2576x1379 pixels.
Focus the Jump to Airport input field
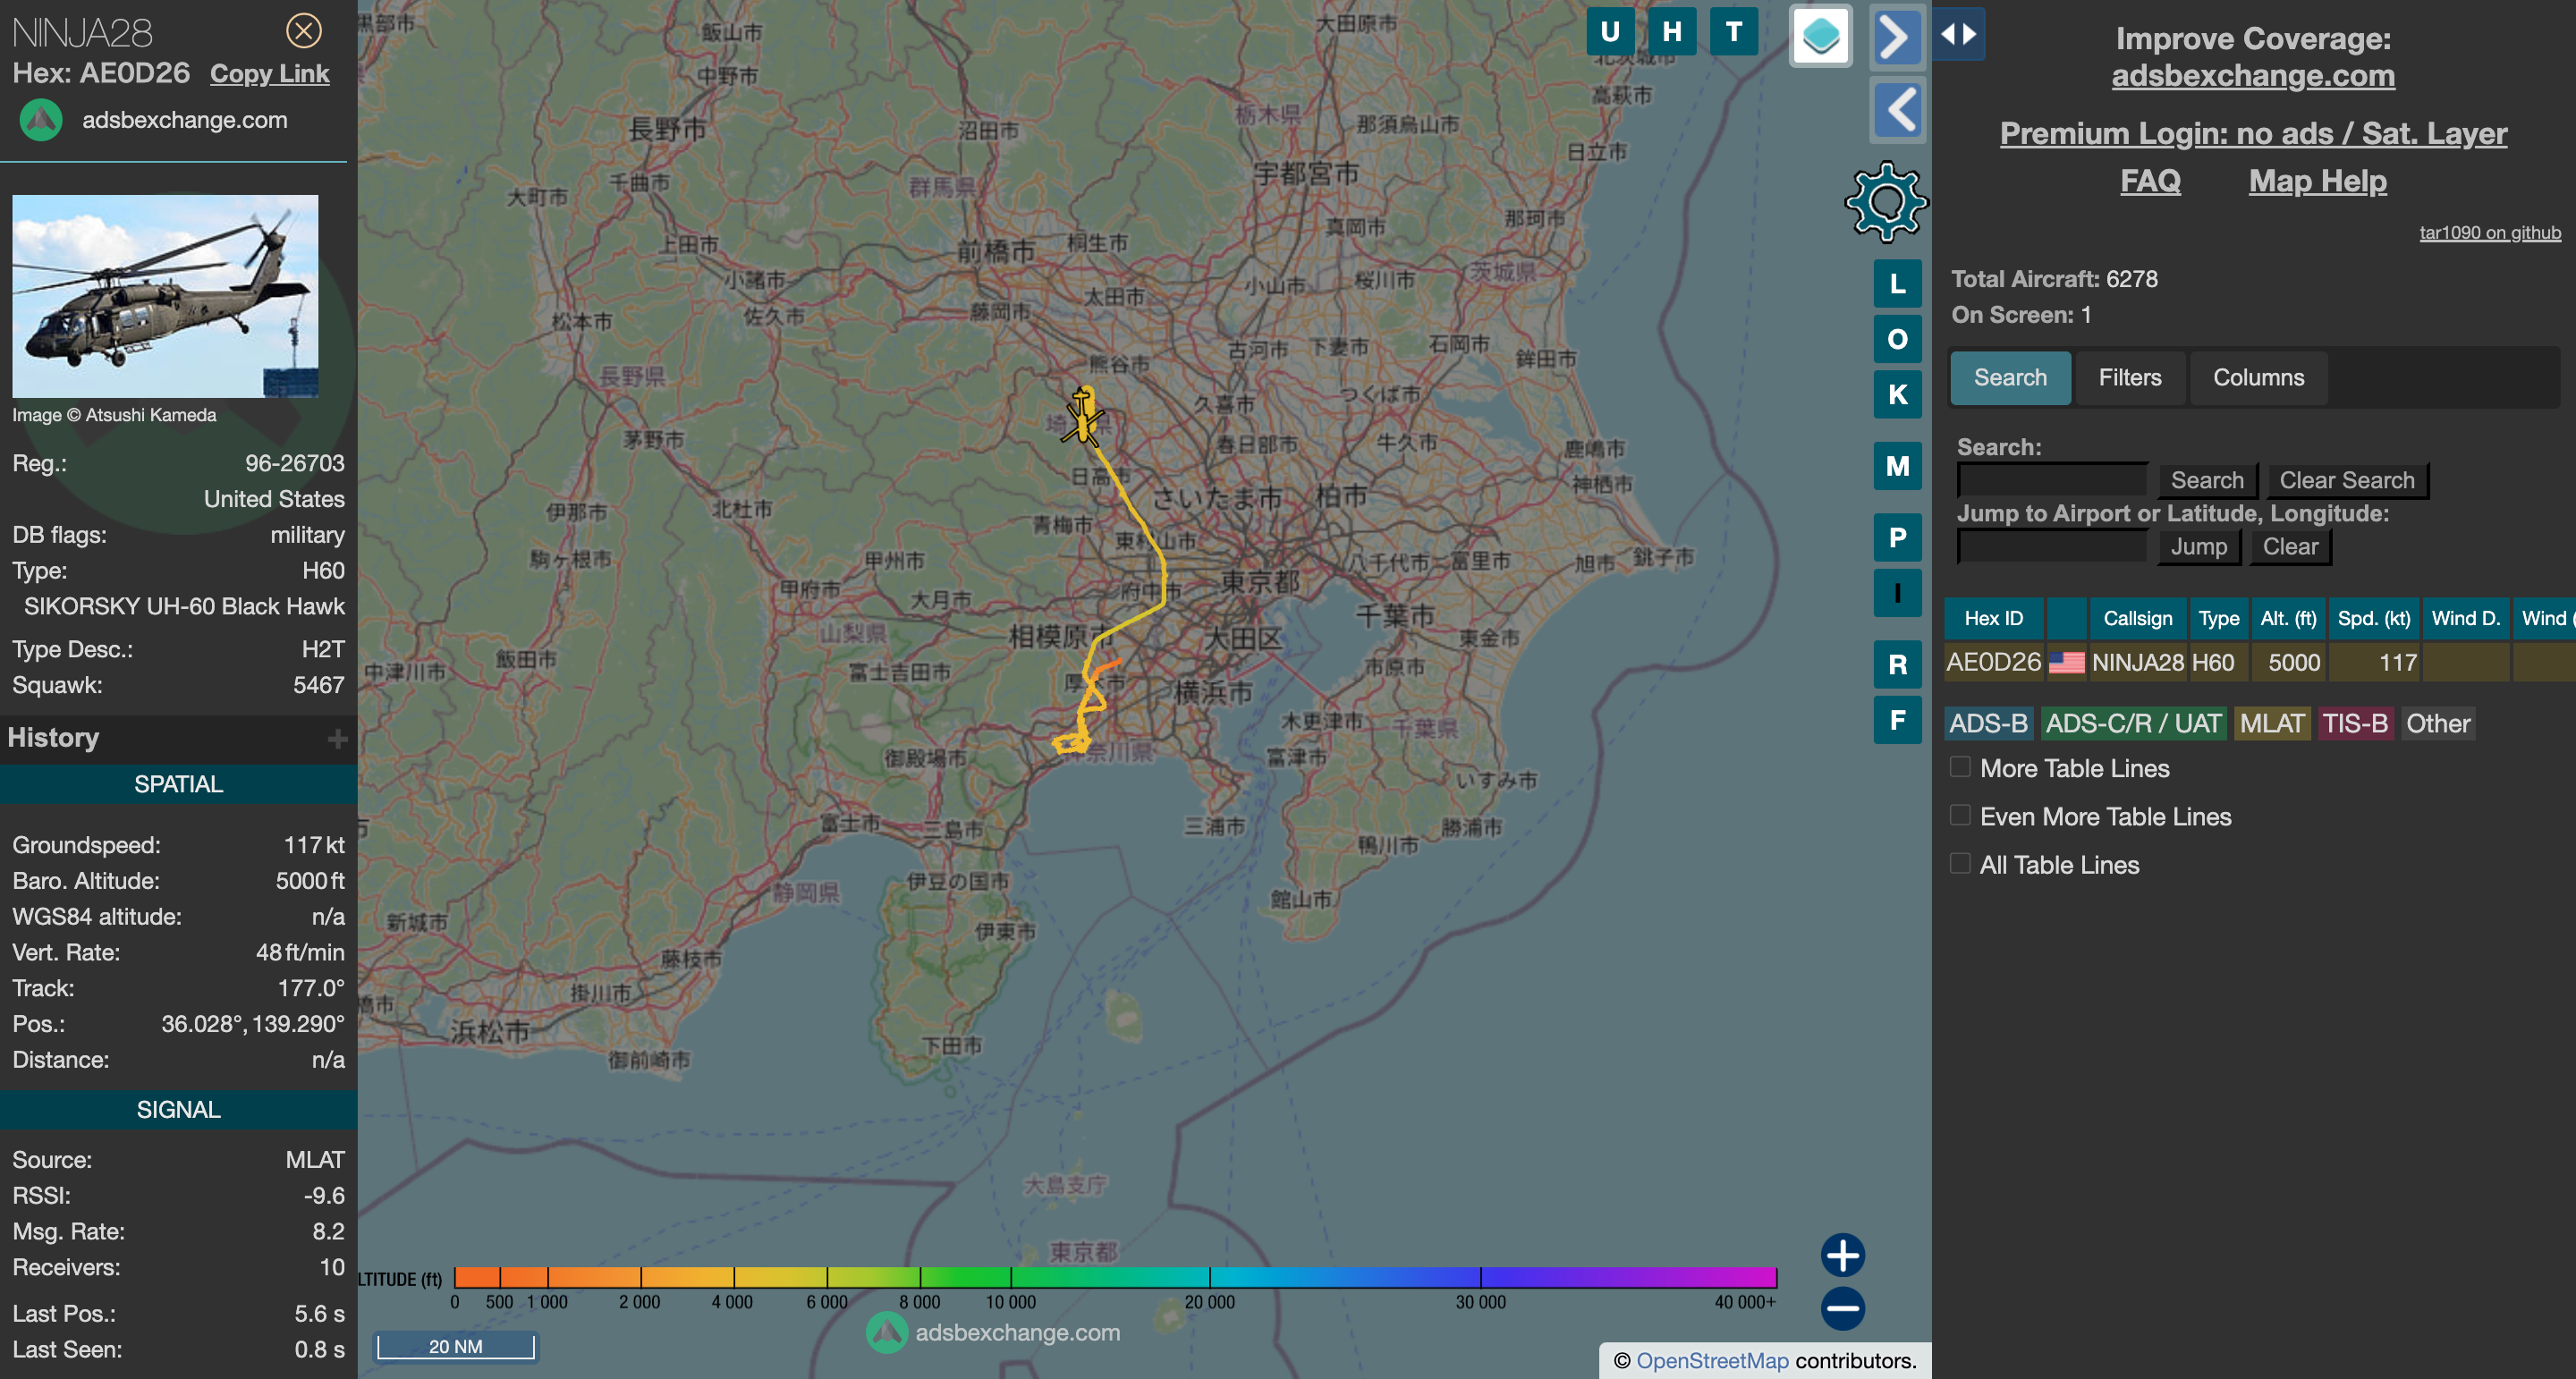2052,547
